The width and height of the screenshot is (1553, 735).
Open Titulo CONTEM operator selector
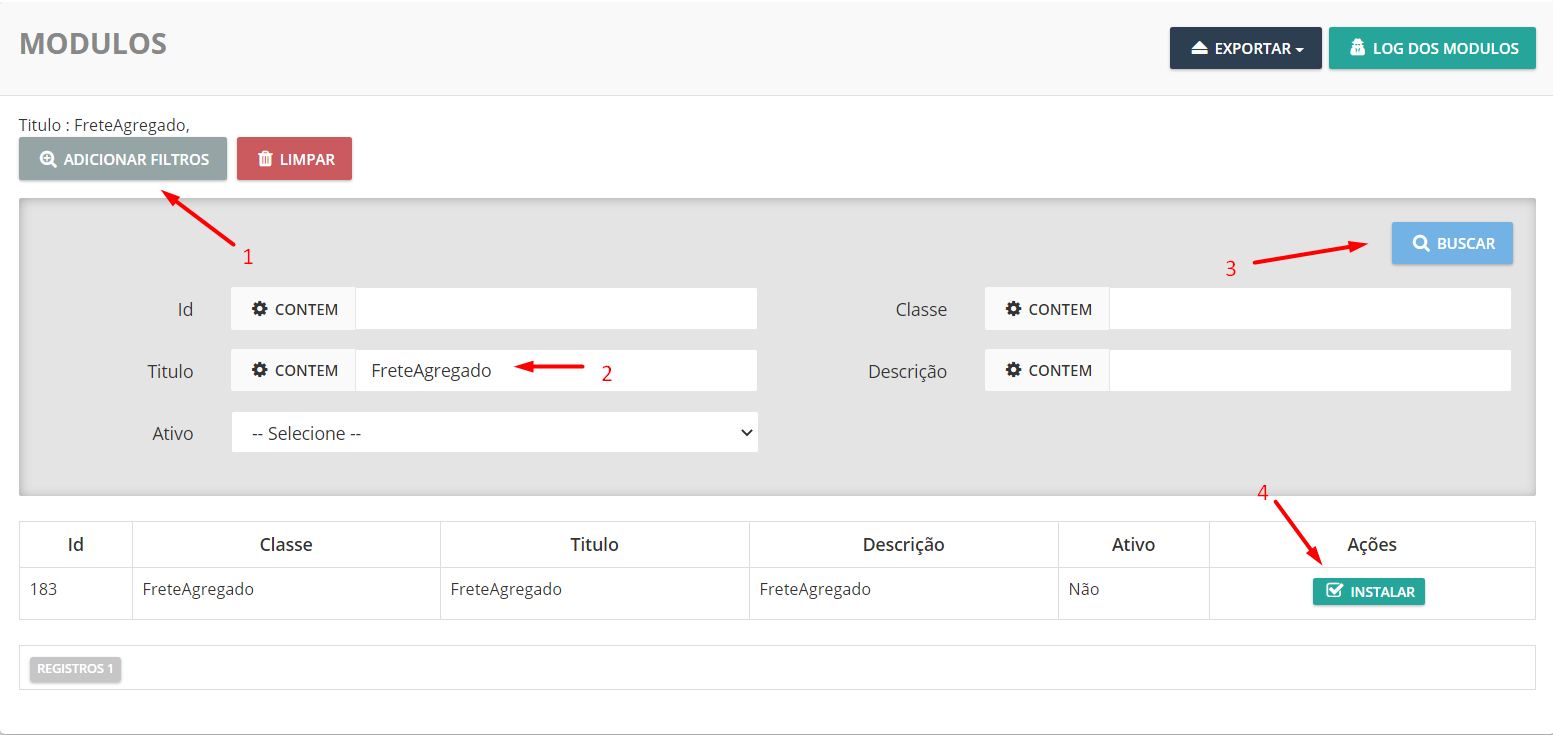tap(294, 370)
